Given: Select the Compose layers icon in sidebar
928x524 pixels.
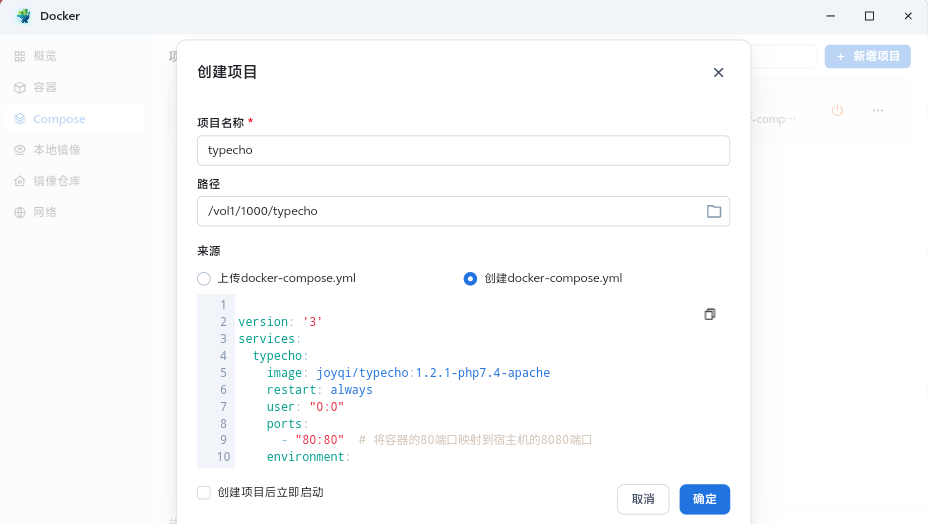Looking at the screenshot, I should coord(20,119).
